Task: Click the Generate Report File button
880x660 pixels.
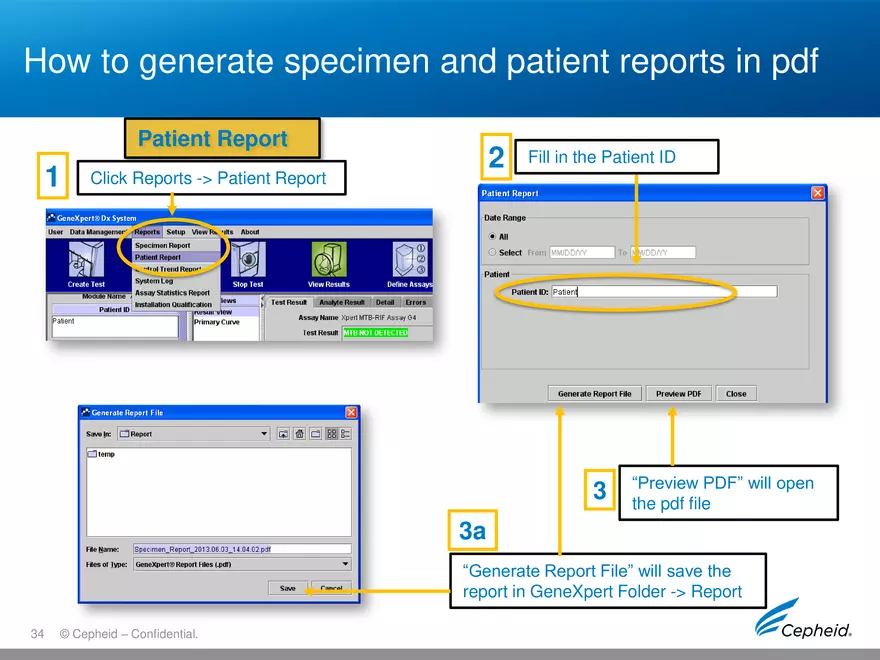Action: (x=595, y=393)
